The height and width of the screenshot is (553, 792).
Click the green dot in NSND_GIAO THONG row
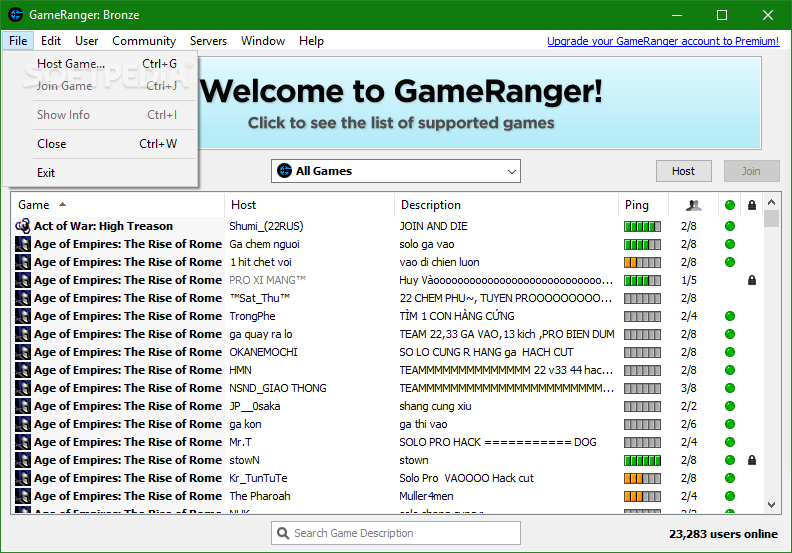click(729, 388)
